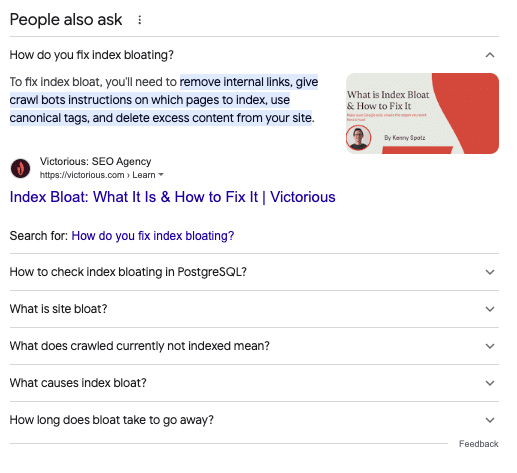Click the highlighted answer snippet text
This screenshot has height=473, width=517.
click(164, 100)
